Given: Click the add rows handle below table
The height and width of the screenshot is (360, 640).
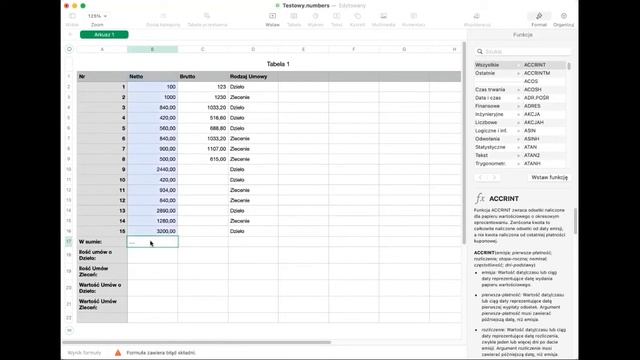Looking at the screenshot, I should (69, 330).
